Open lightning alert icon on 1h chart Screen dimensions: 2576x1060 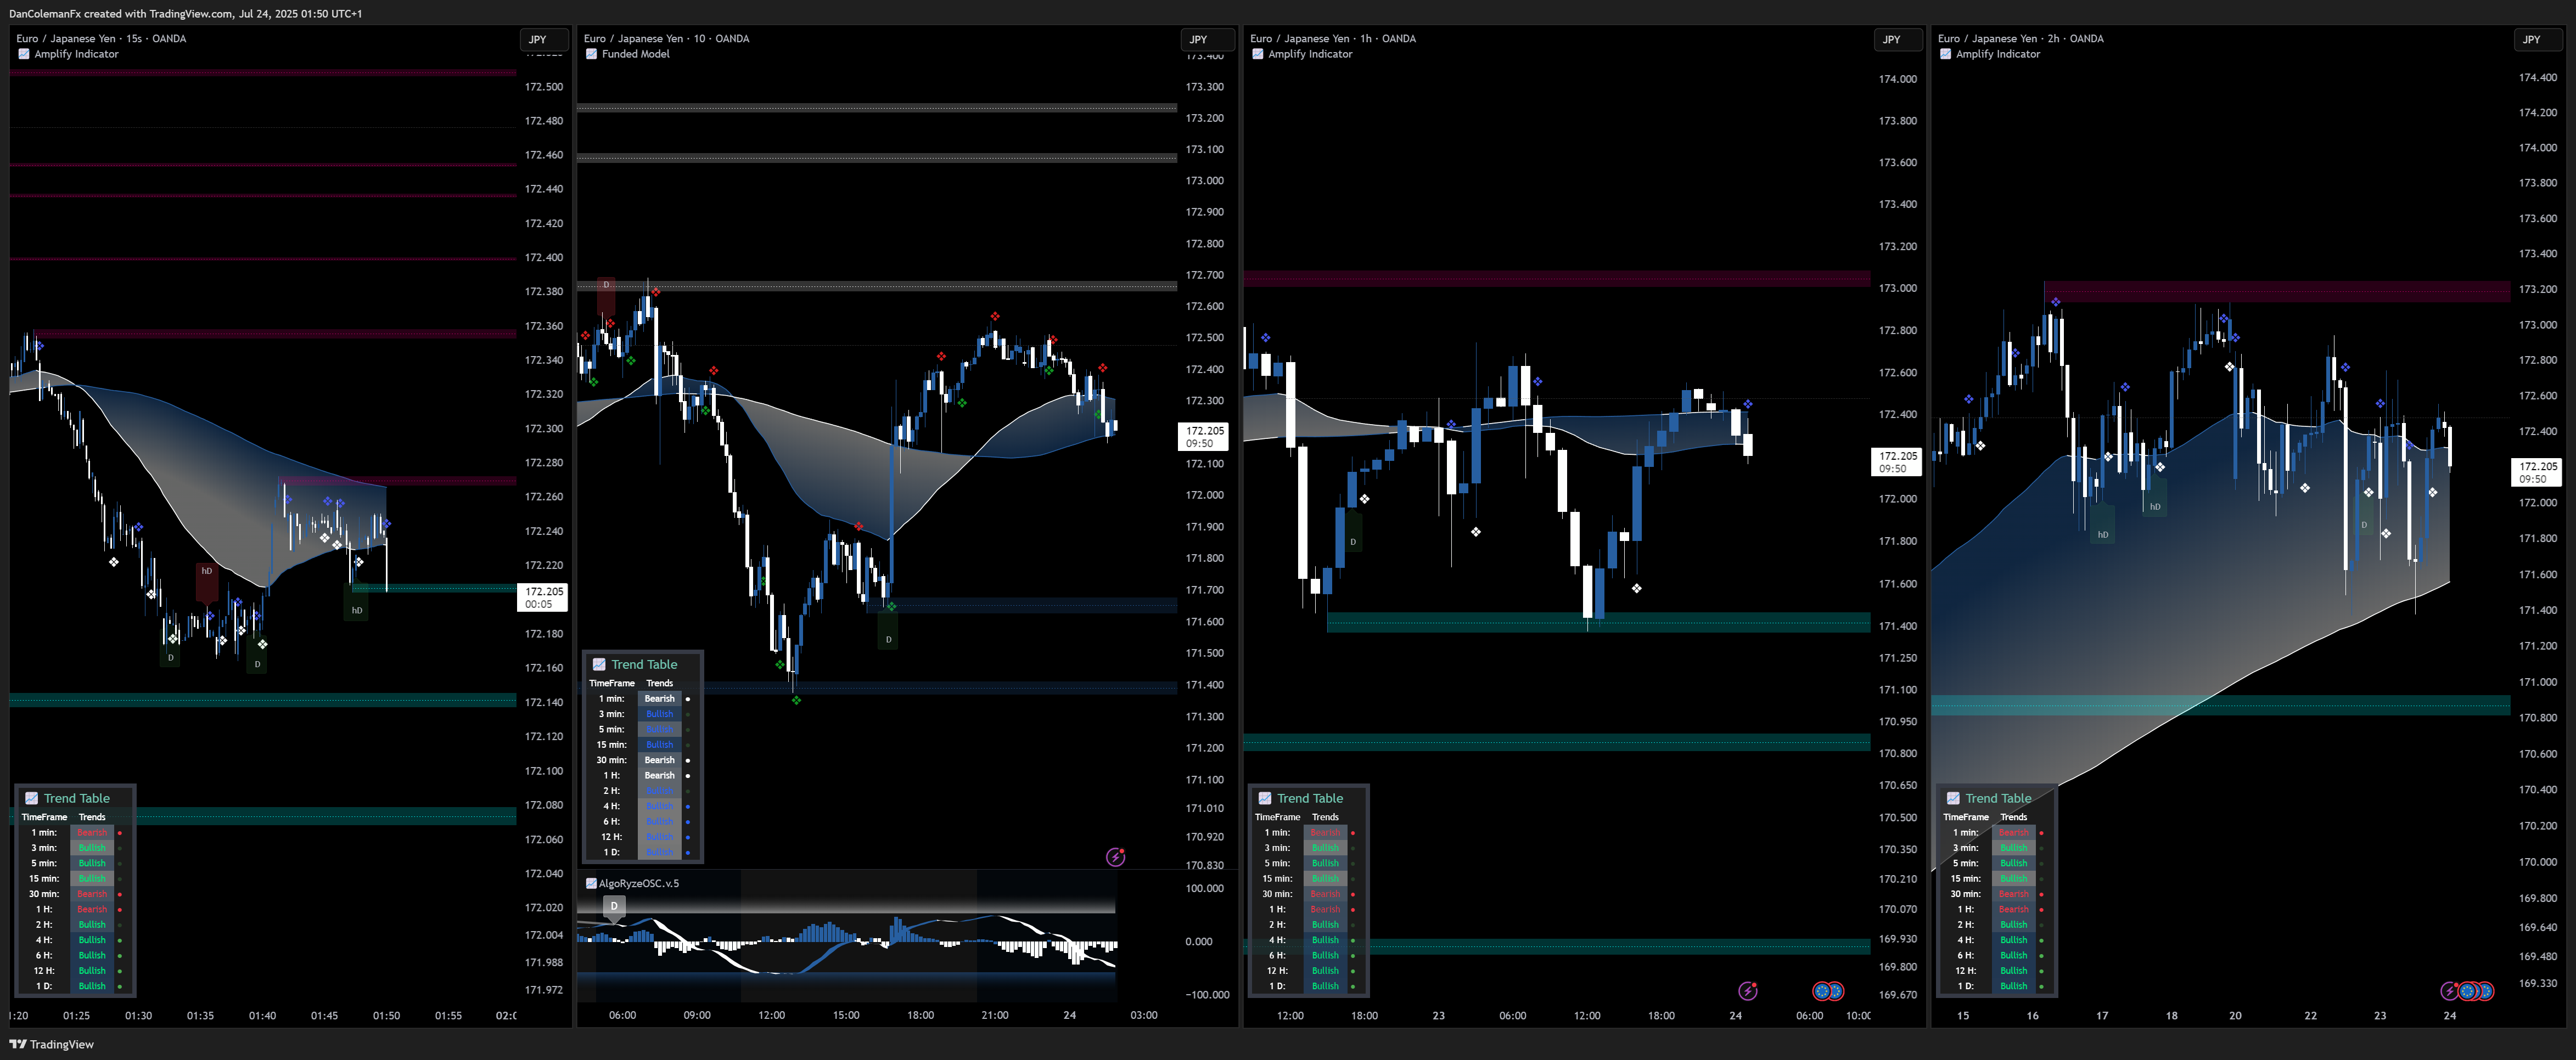click(1748, 991)
